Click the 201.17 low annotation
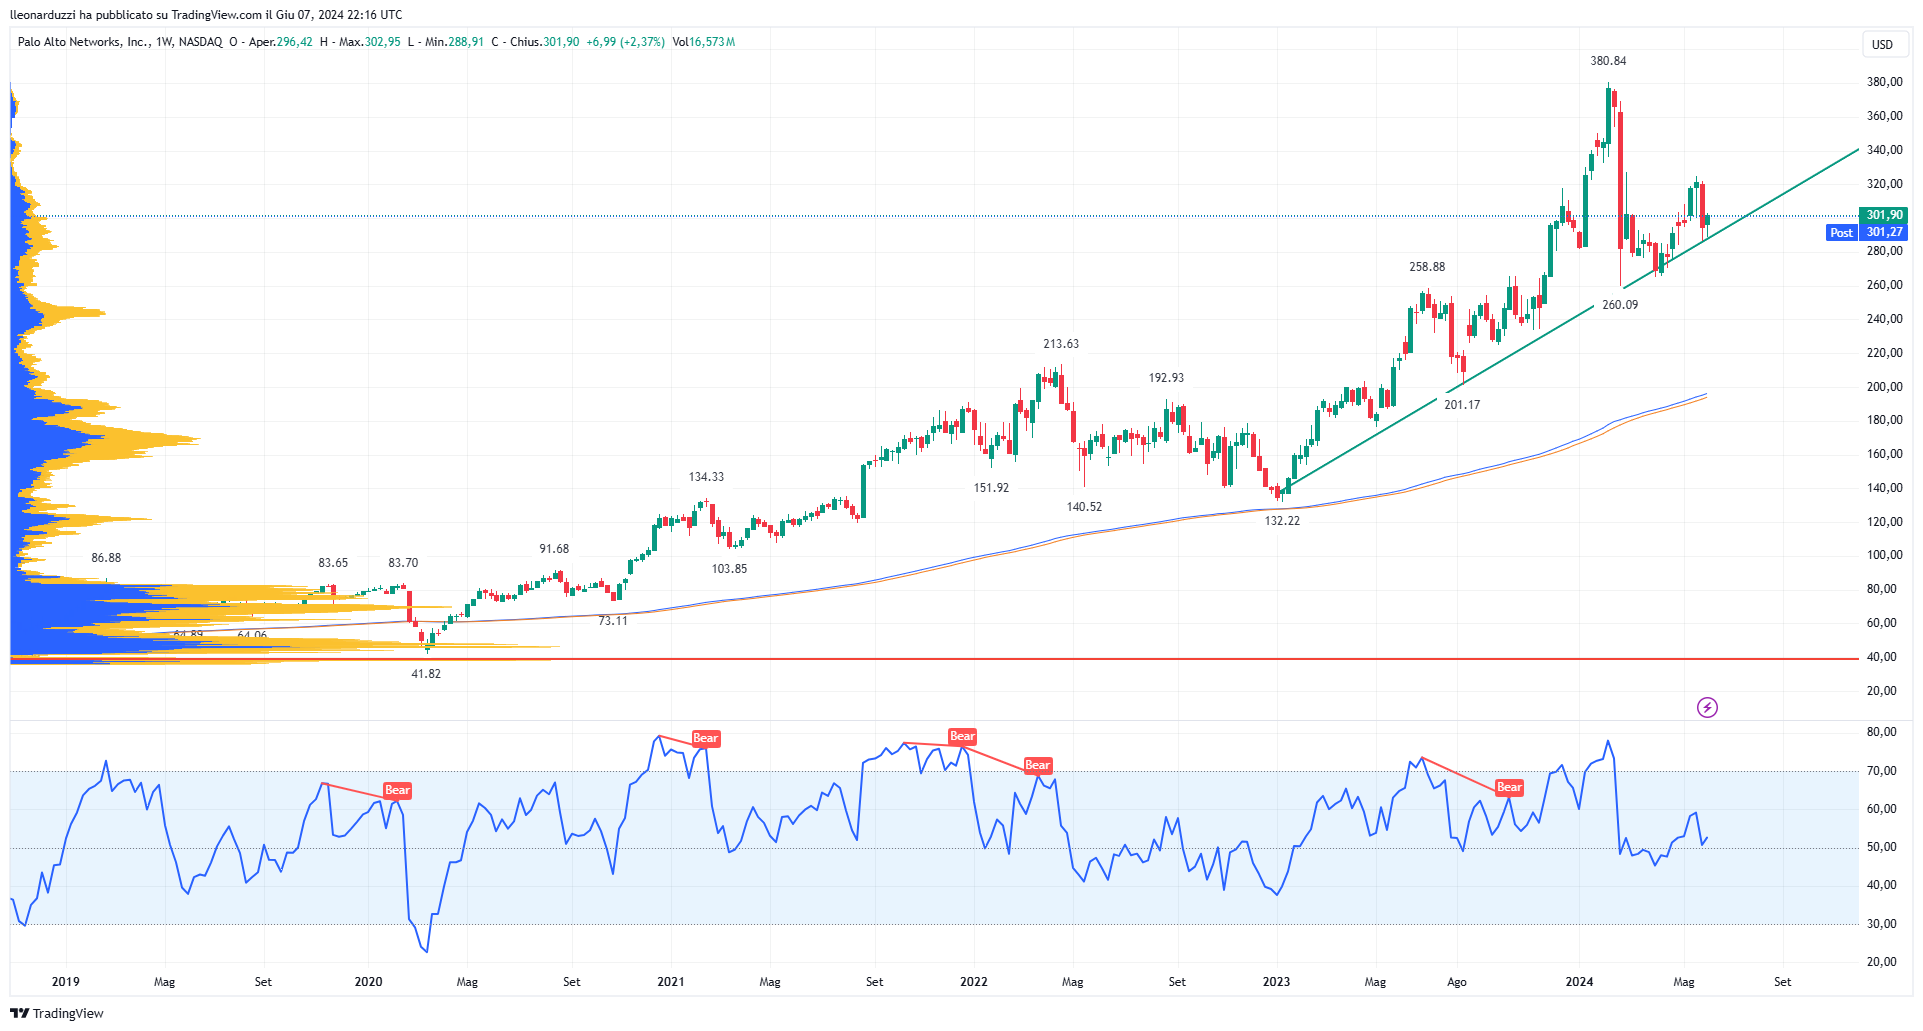 tap(1462, 405)
